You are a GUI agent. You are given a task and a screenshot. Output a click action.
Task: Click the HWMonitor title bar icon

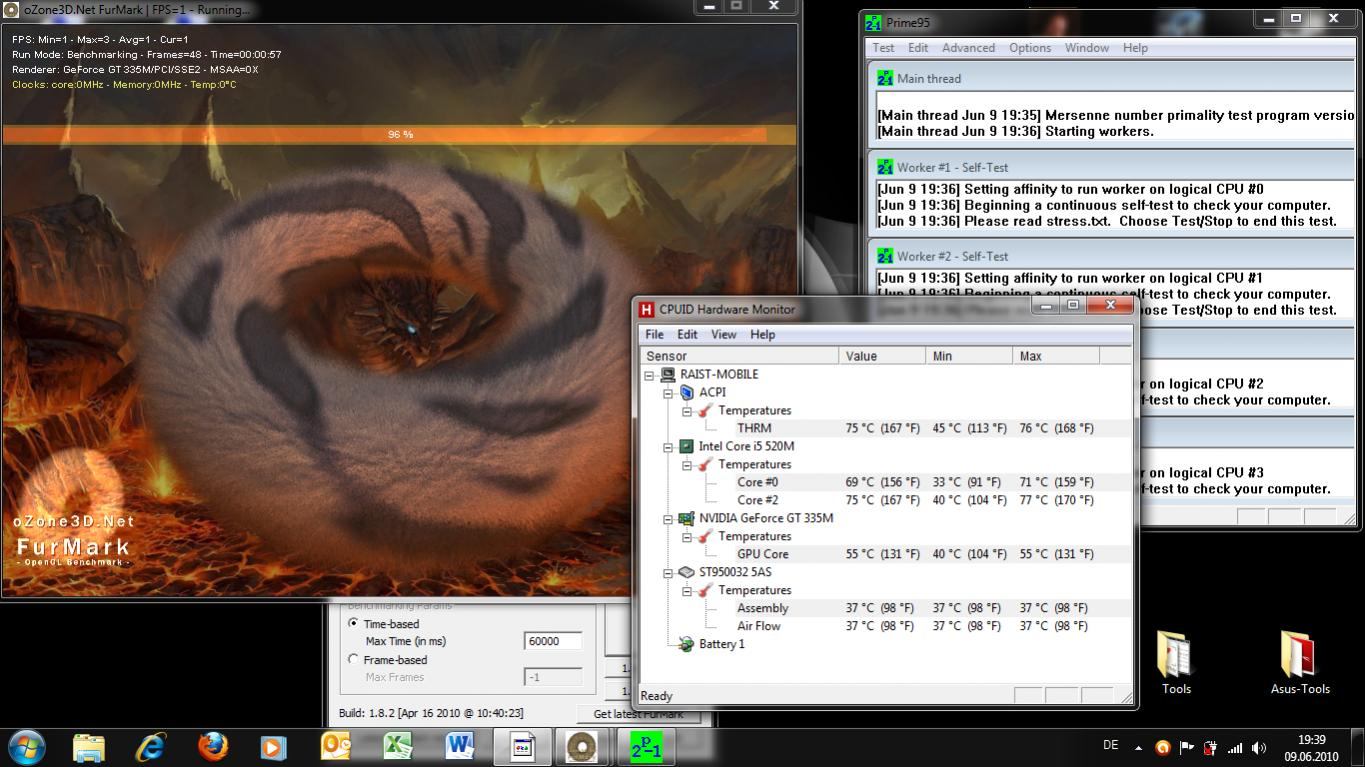click(x=647, y=309)
